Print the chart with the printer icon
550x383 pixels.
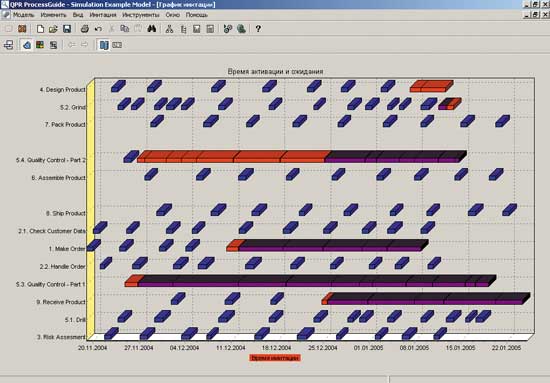coord(85,29)
